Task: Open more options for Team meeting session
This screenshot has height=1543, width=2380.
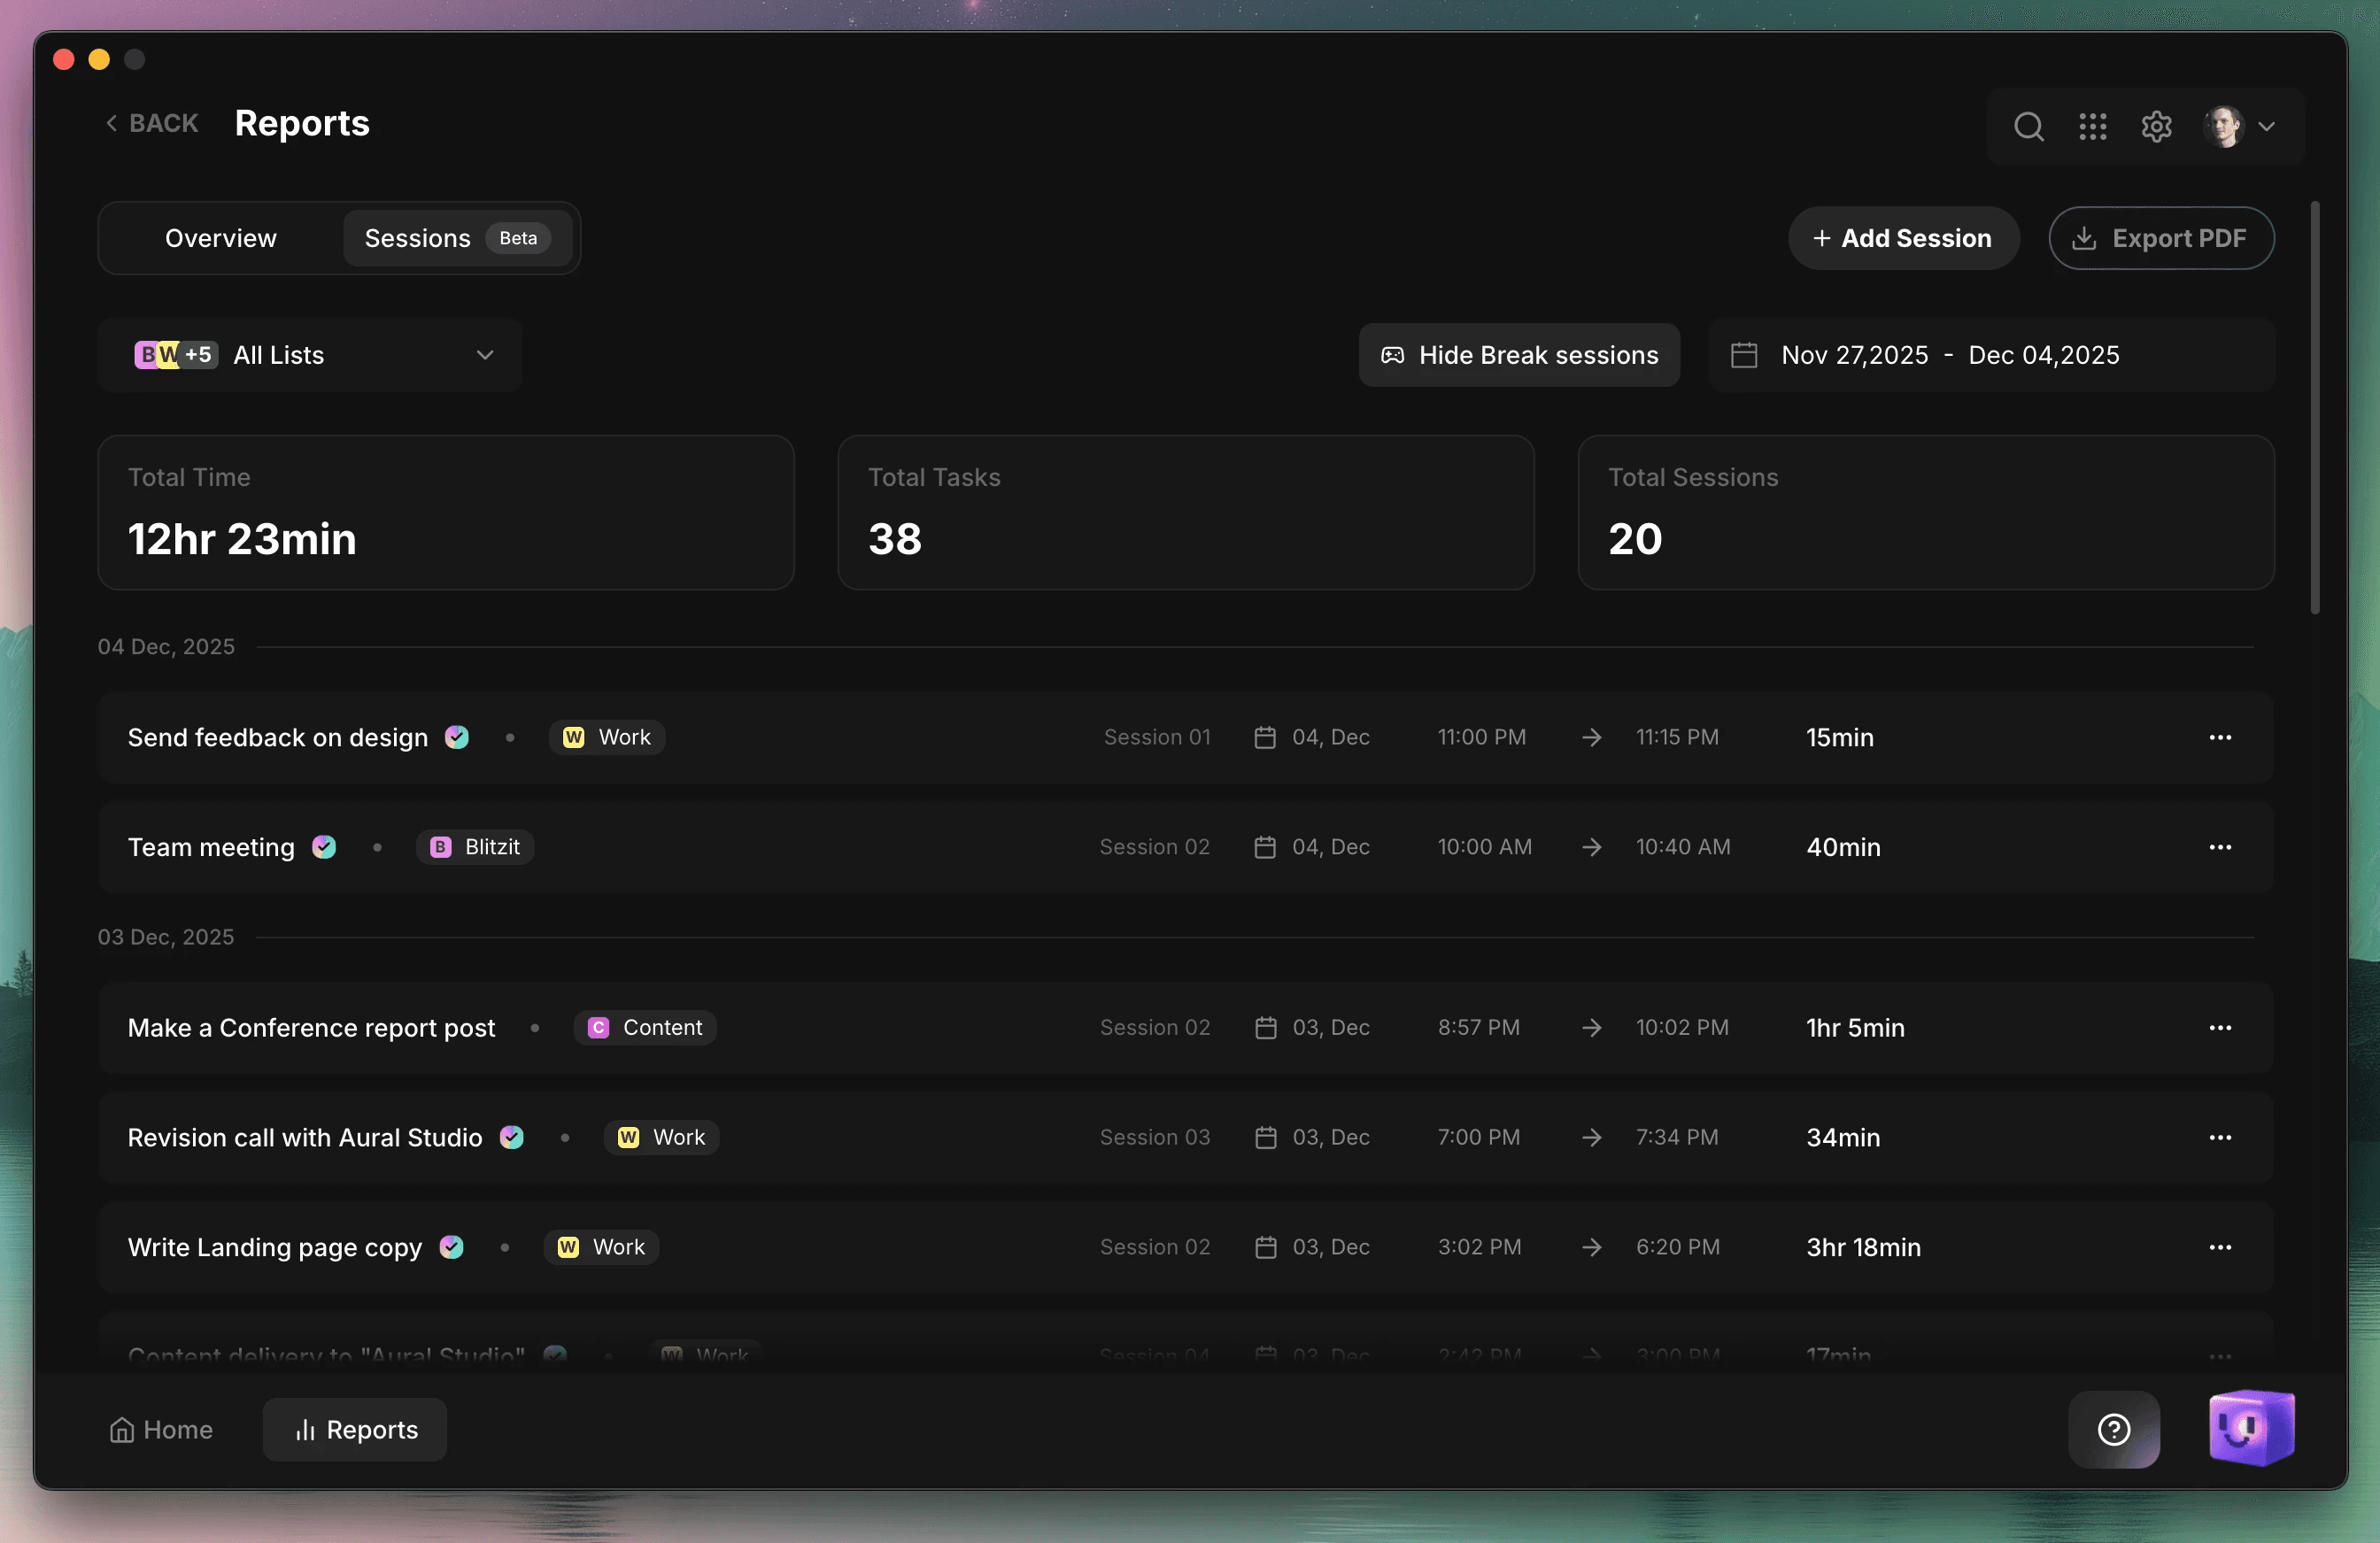Action: pos(2220,847)
